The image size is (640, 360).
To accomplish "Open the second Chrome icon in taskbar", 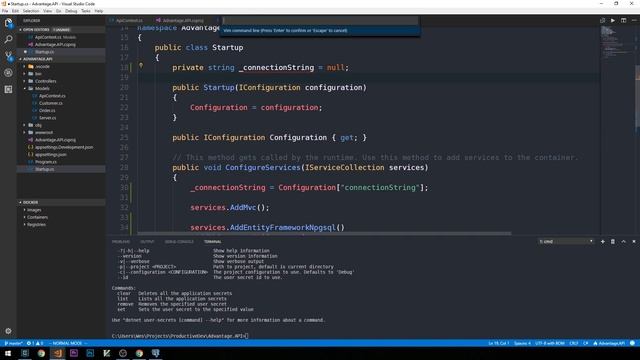I will coord(139,353).
